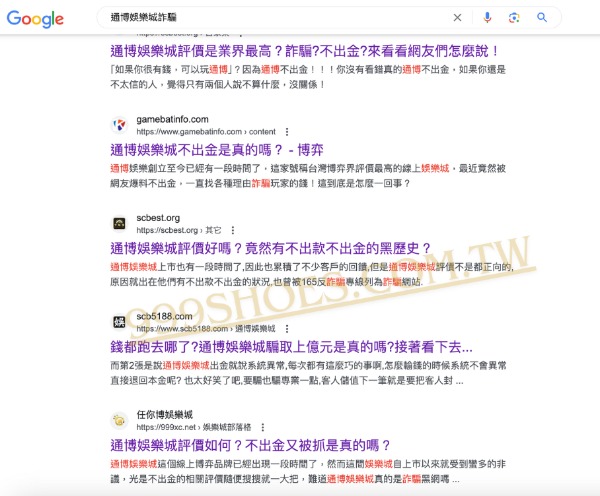600x496 pixels.
Task: Click the gamebatinfo.com site favicon
Action: tap(119, 125)
